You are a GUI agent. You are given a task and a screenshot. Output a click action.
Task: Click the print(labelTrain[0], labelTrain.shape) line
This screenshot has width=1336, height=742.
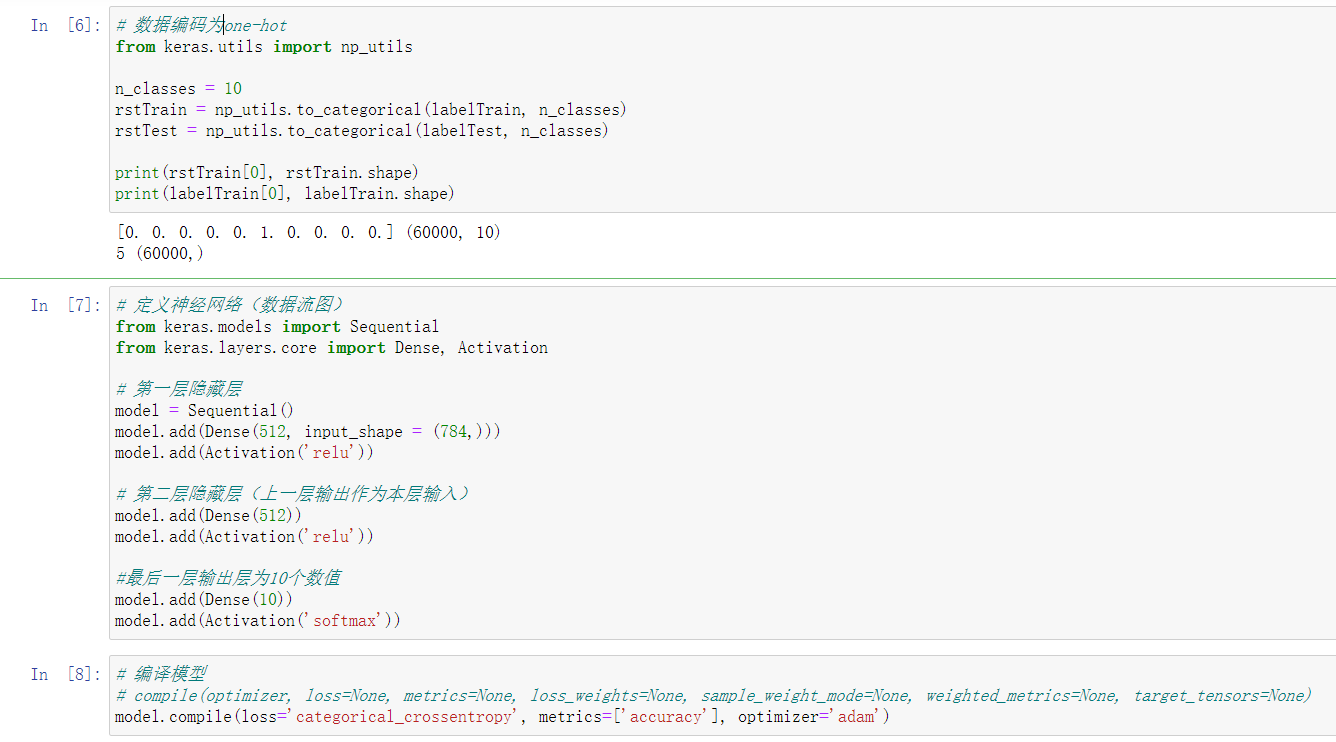coord(284,194)
